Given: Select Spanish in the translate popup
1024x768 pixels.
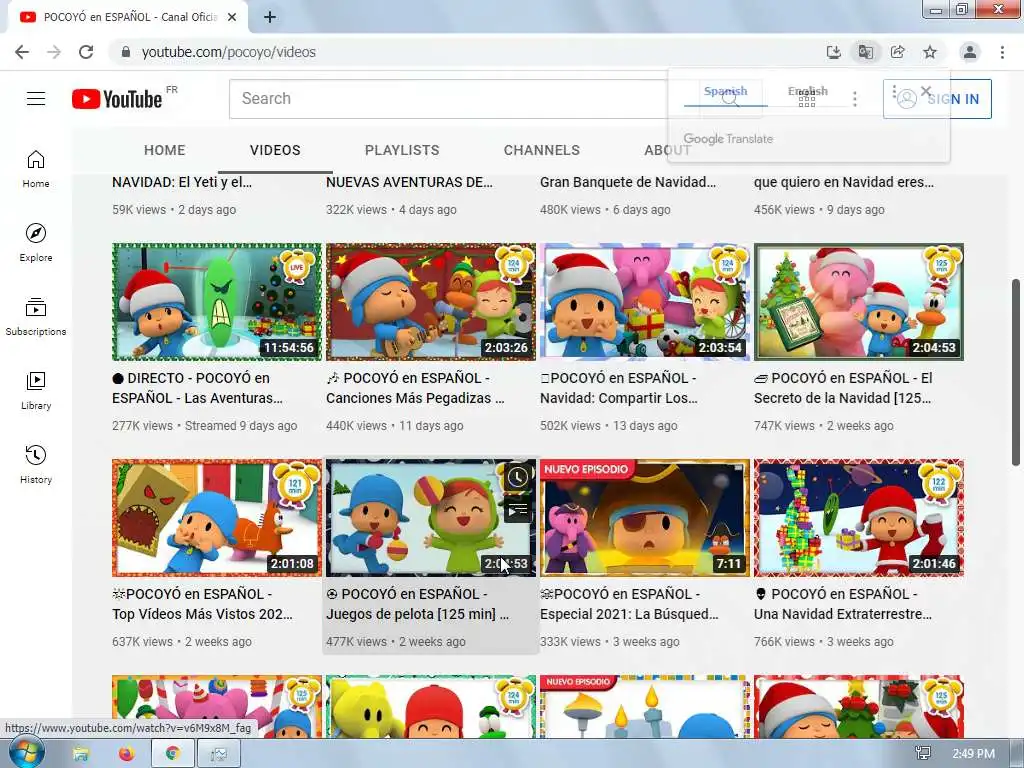Looking at the screenshot, I should (x=726, y=91).
